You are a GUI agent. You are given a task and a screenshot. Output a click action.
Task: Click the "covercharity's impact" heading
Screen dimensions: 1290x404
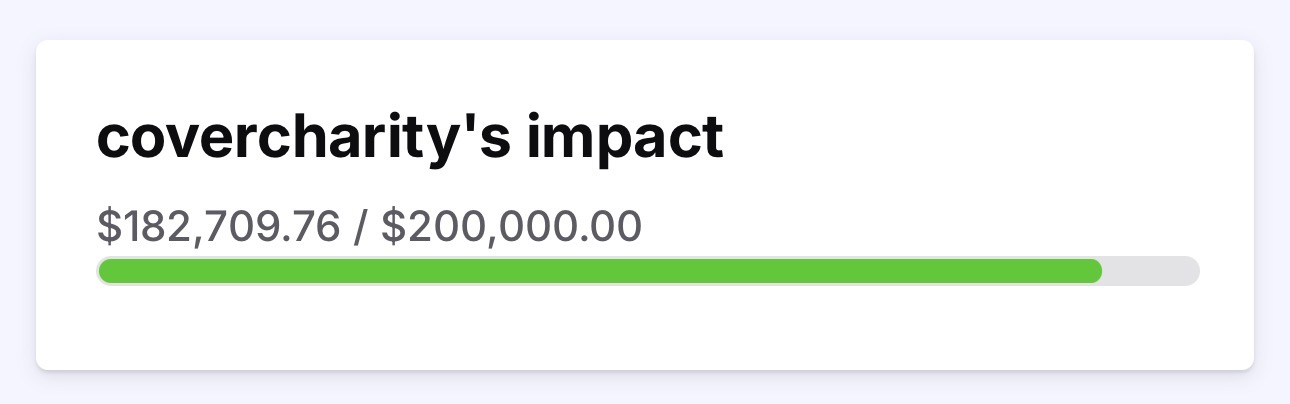click(x=409, y=139)
